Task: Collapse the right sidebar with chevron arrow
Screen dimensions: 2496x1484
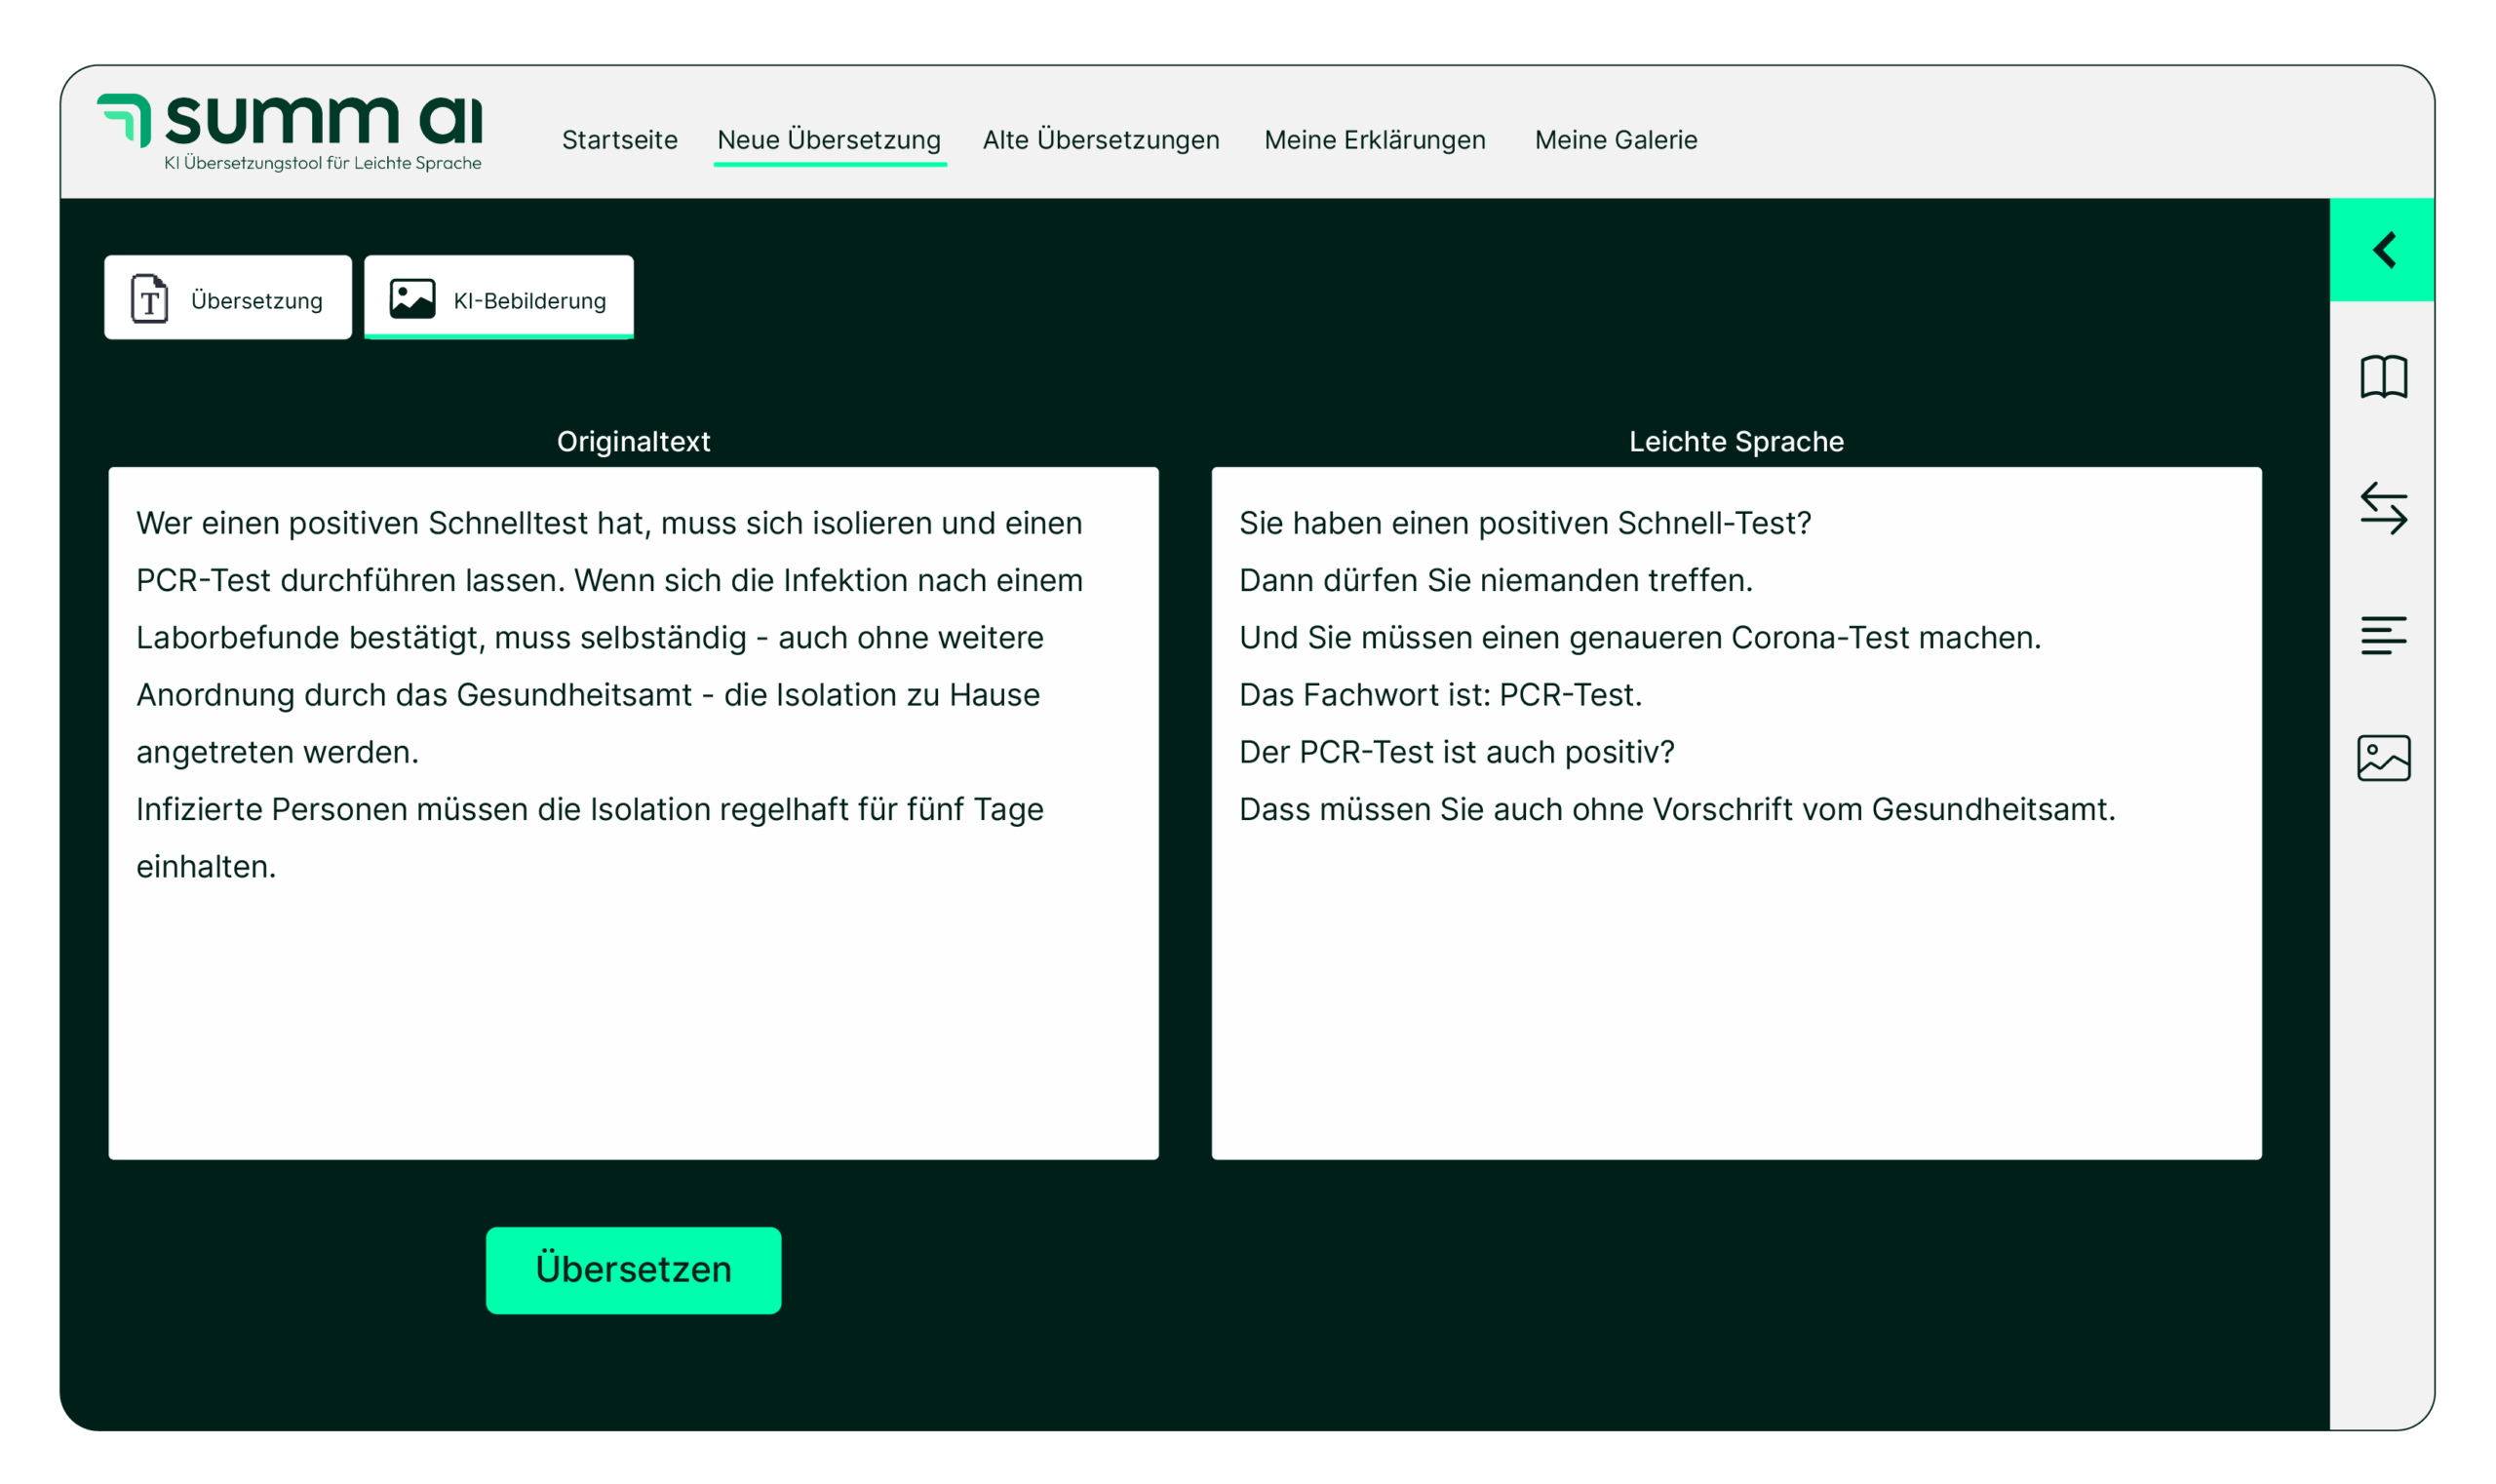Action: [x=2383, y=250]
